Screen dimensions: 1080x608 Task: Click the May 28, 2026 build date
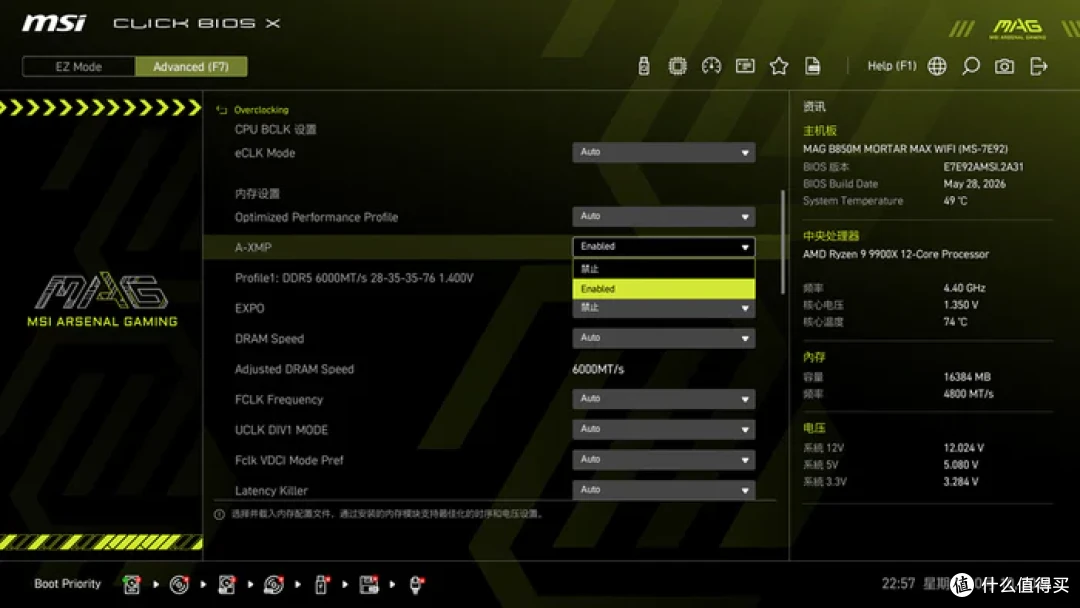[x=974, y=184]
